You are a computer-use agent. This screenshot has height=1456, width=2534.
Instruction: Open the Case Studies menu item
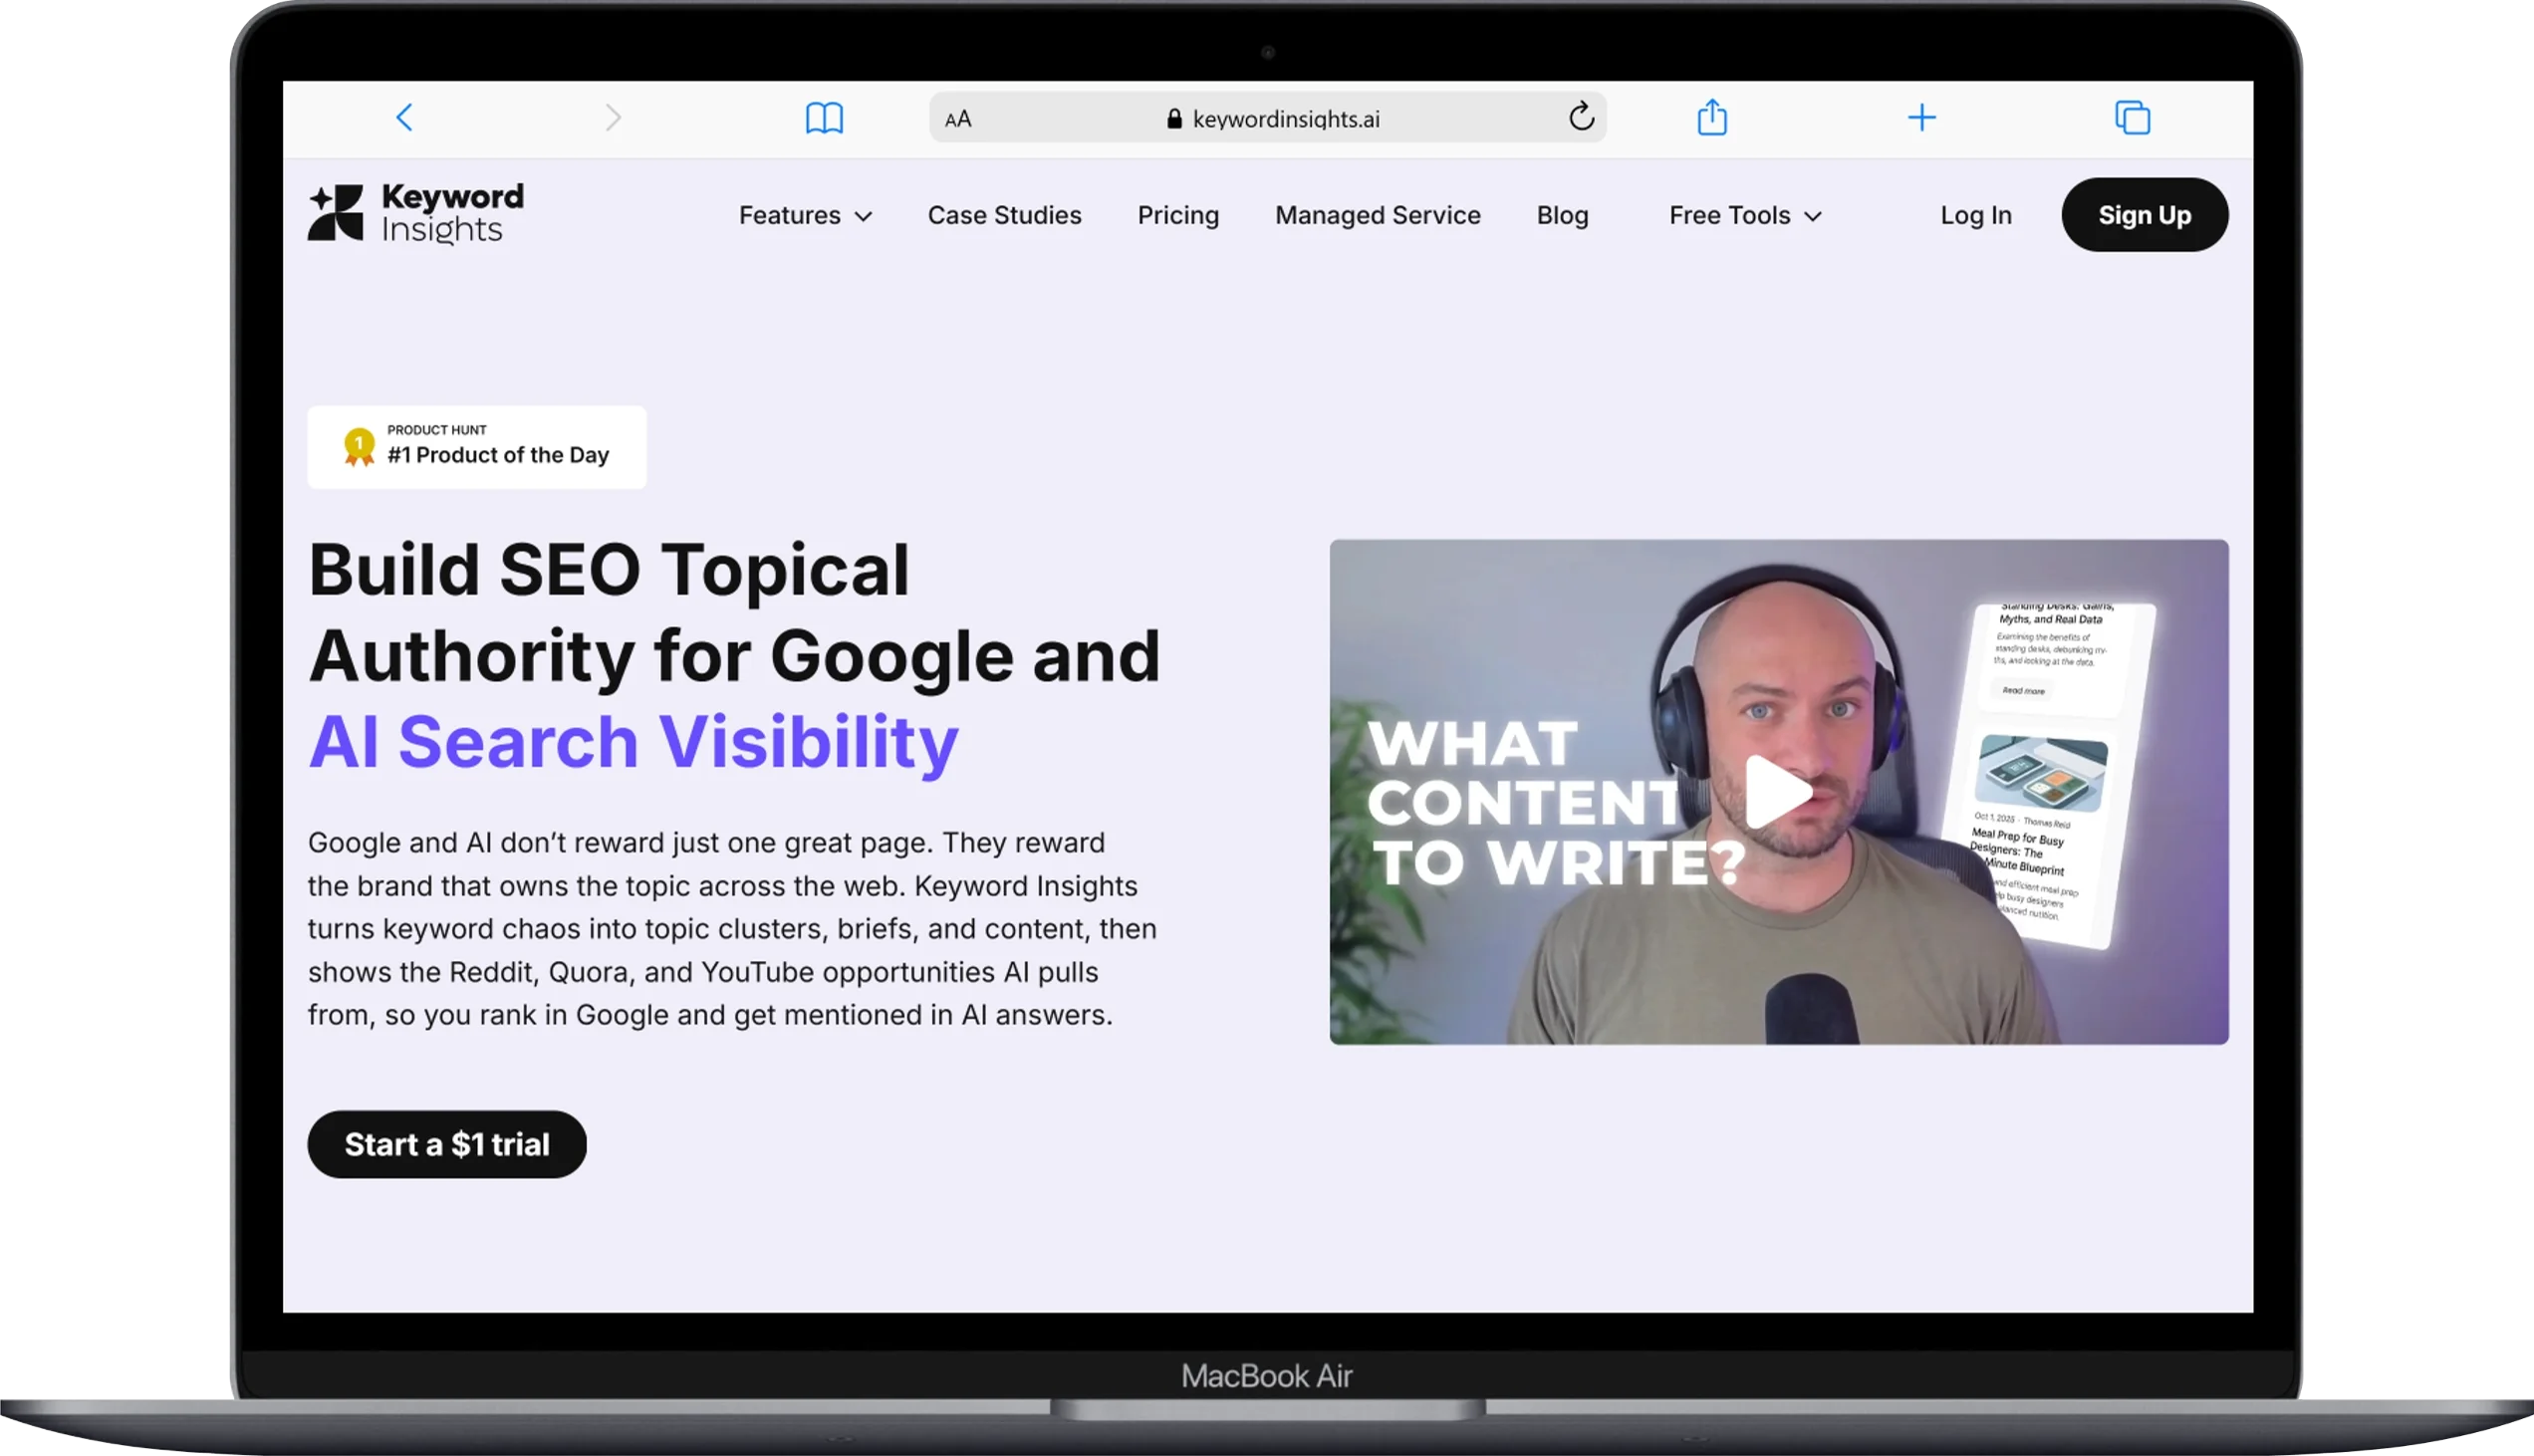(1004, 215)
